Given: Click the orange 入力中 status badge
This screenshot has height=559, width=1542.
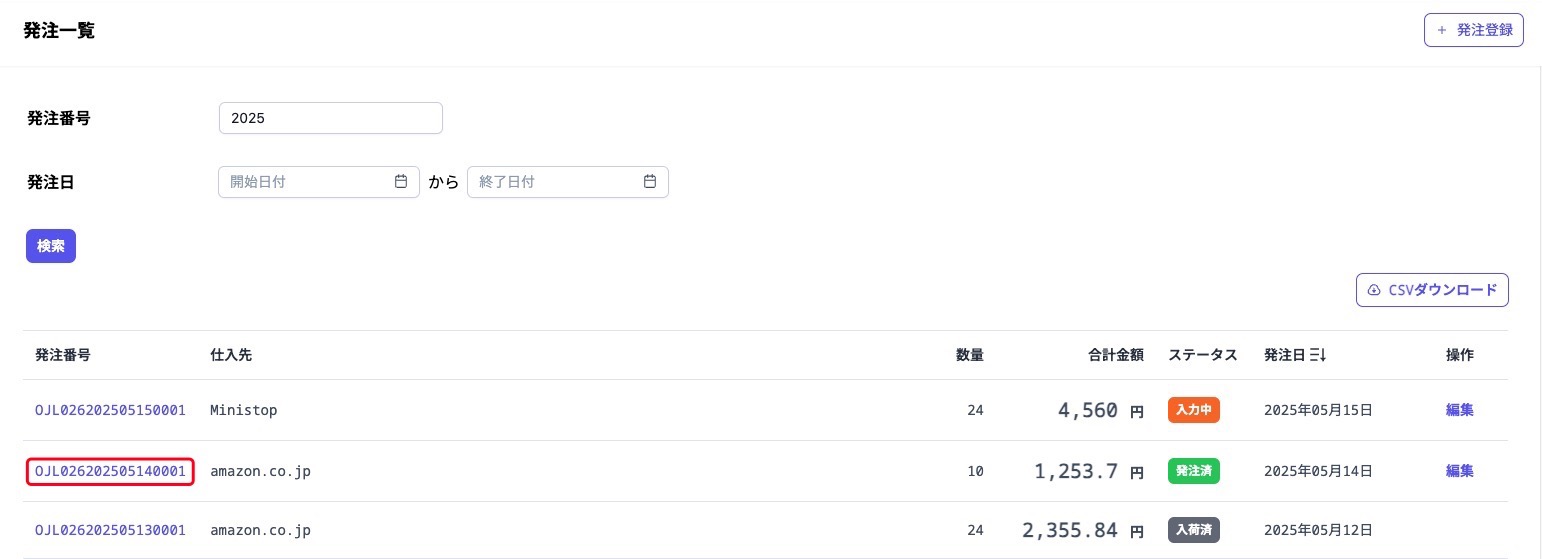Looking at the screenshot, I should point(1194,410).
